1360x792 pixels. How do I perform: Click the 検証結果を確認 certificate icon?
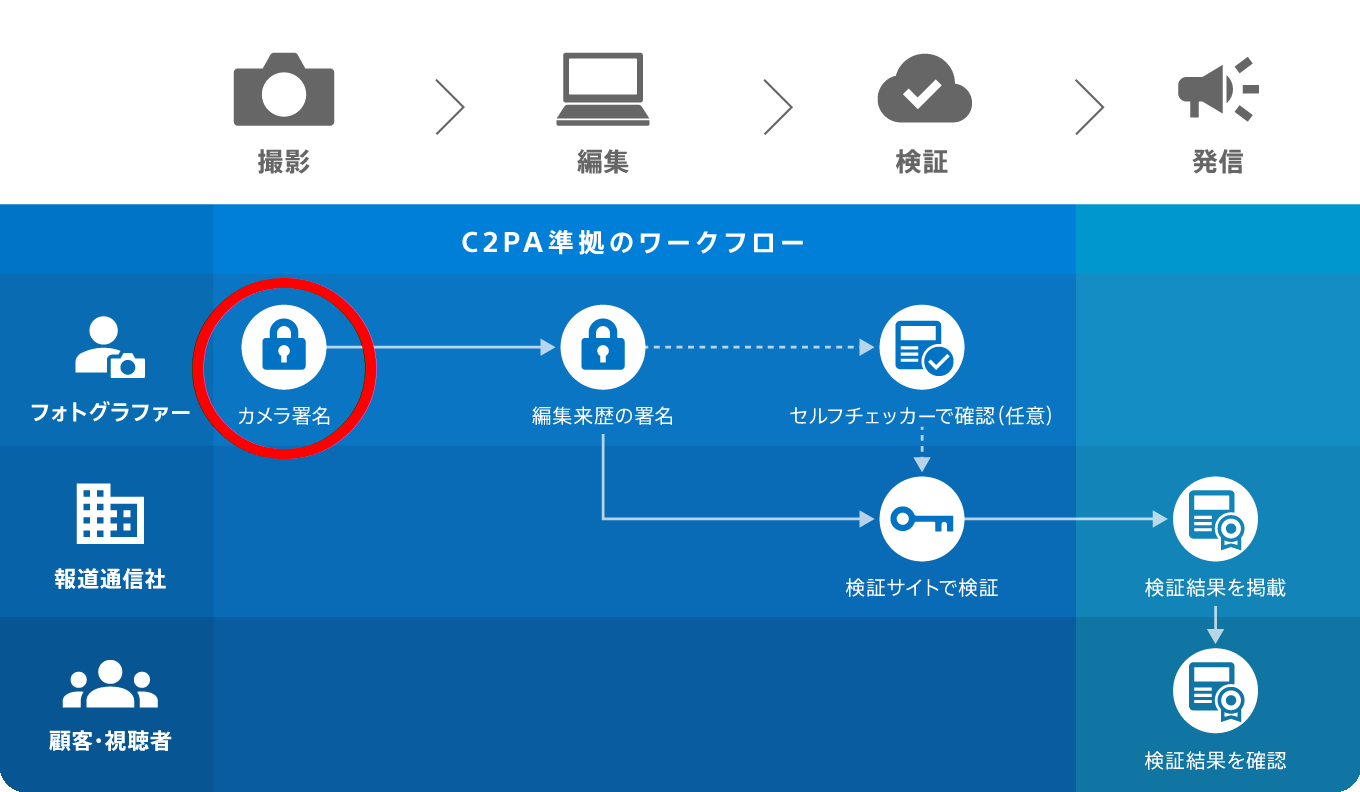1215,691
